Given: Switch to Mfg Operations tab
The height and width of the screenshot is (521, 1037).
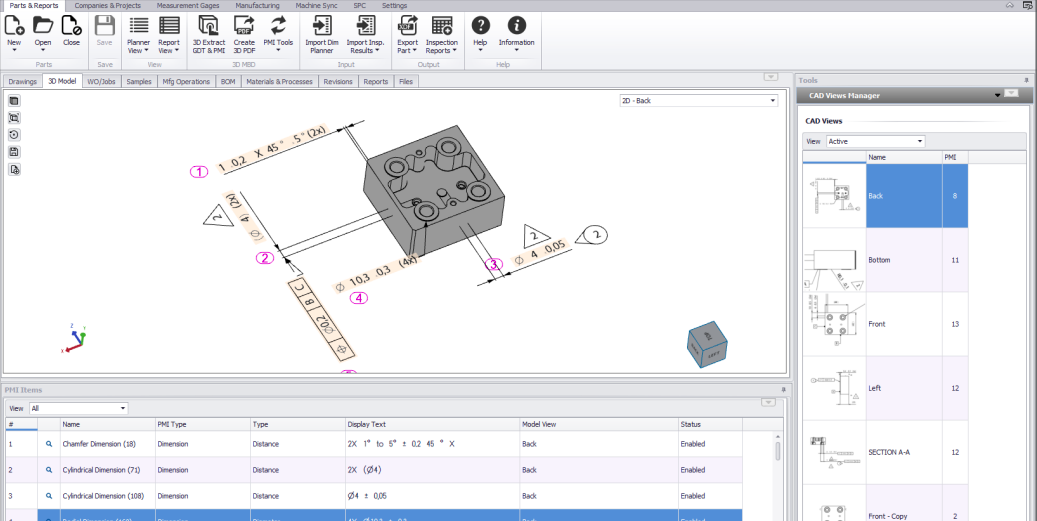Looking at the screenshot, I should coord(187,81).
